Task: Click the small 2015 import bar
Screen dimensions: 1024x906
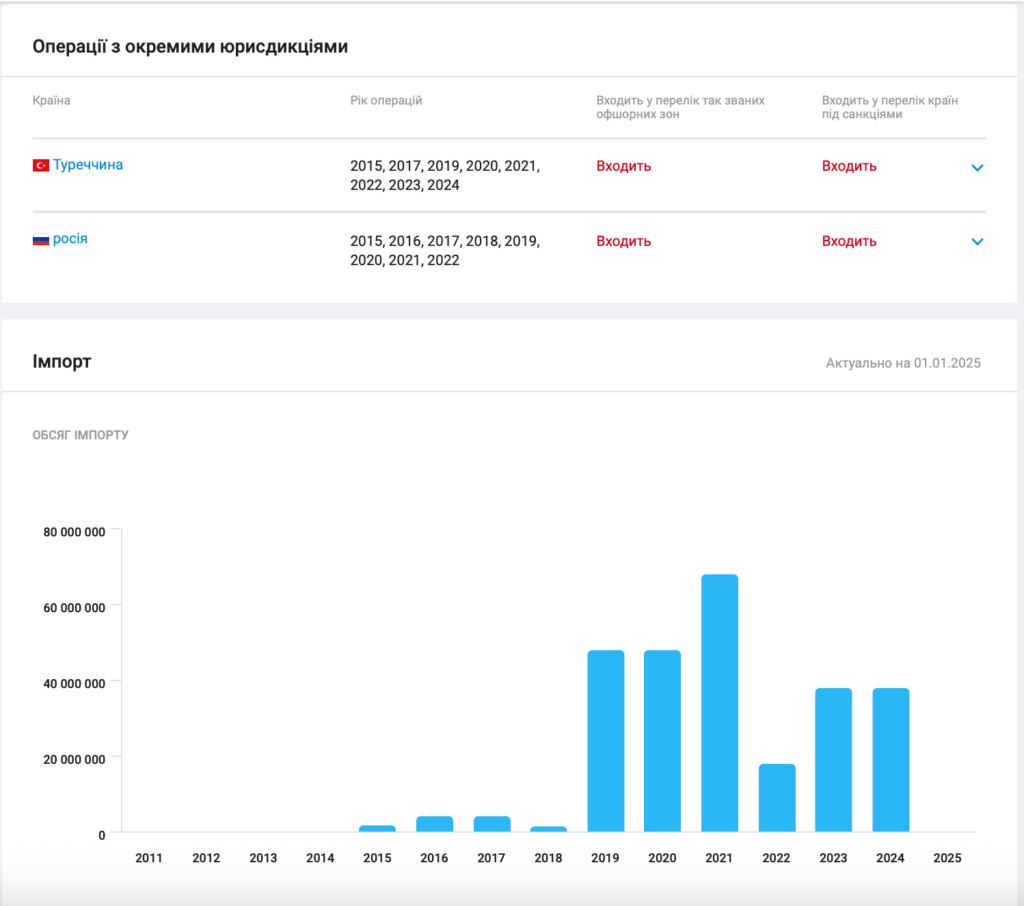Action: 377,828
